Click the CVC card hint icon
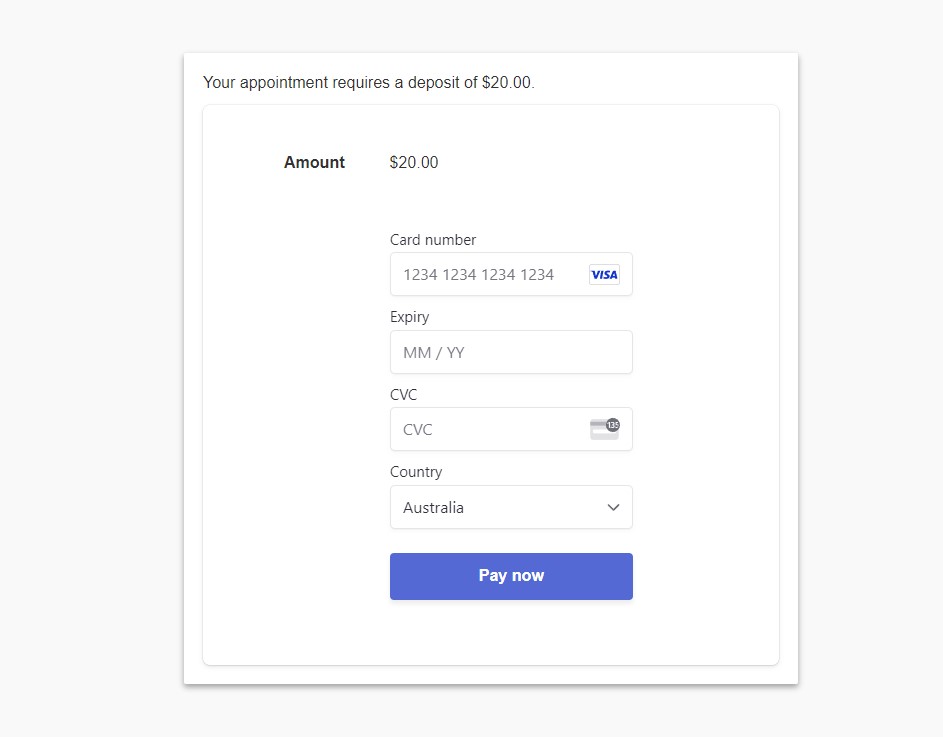 604,430
